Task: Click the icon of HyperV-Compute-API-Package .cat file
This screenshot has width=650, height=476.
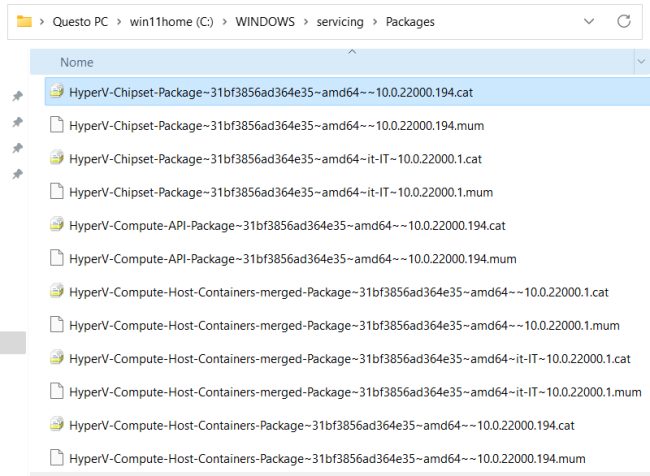Action: [57, 225]
